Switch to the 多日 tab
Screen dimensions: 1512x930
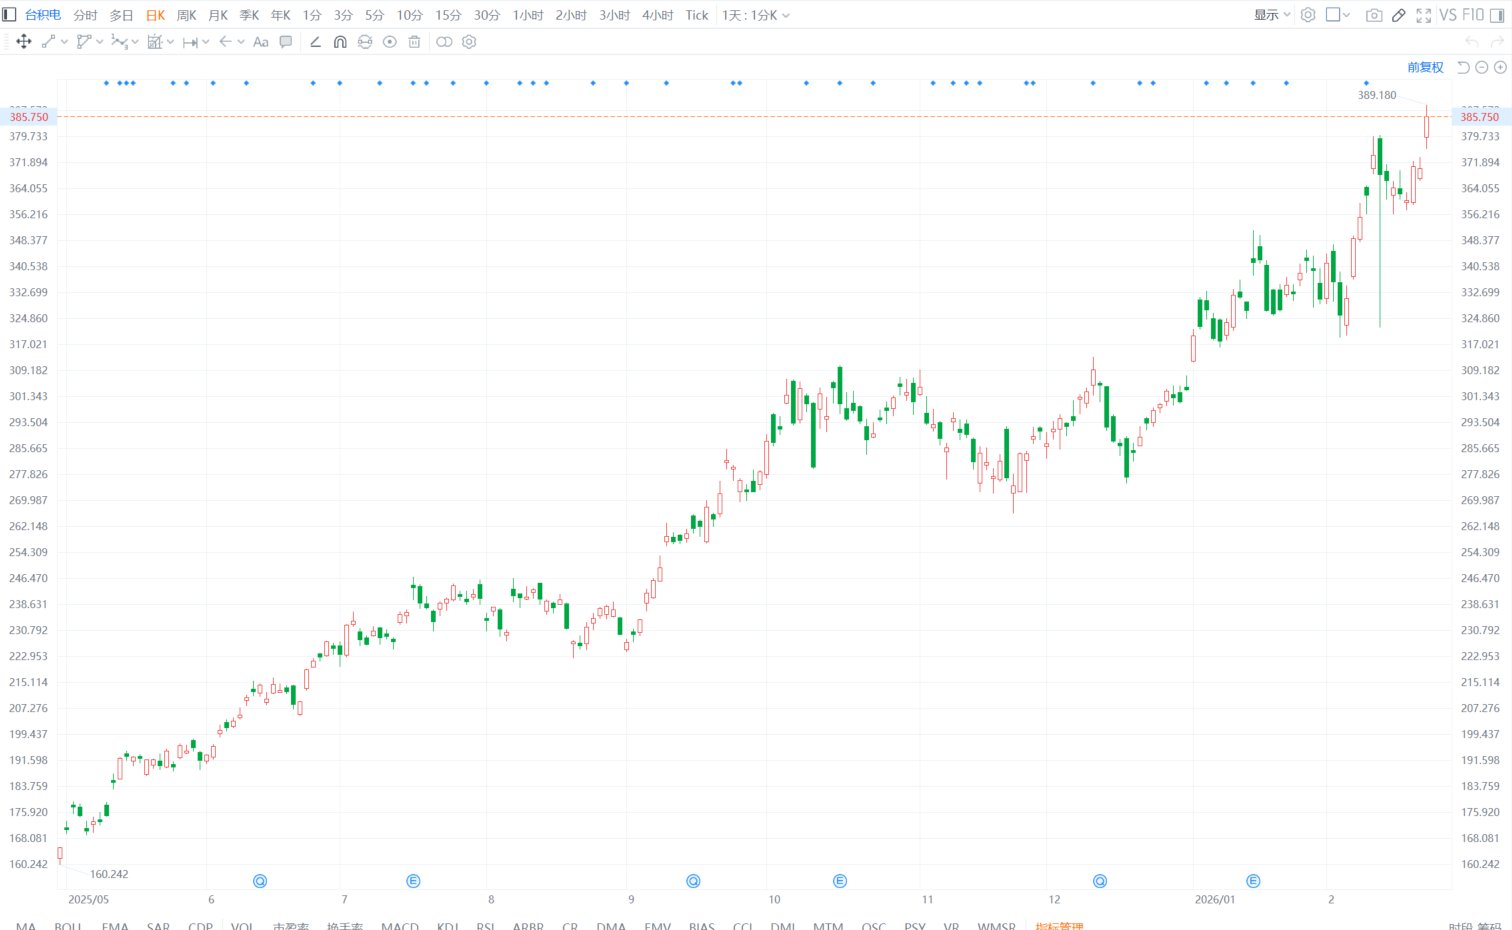121,15
